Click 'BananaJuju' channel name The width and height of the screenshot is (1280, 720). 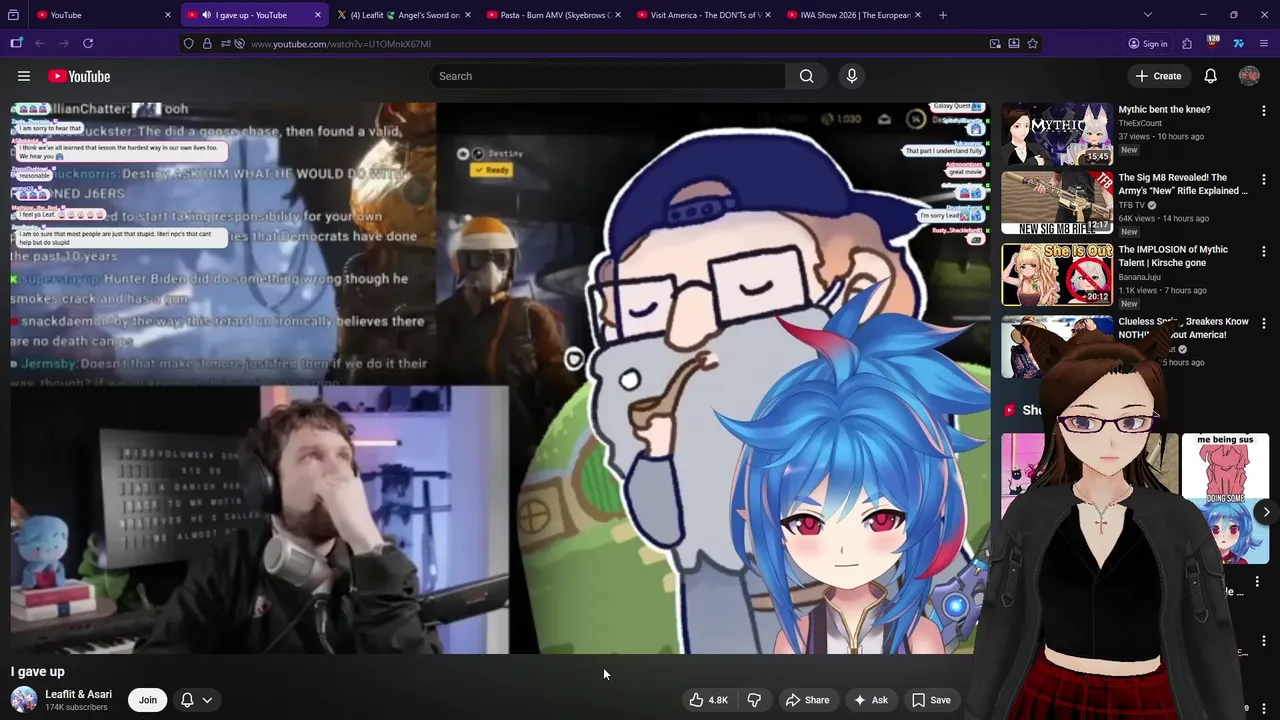1139,277
